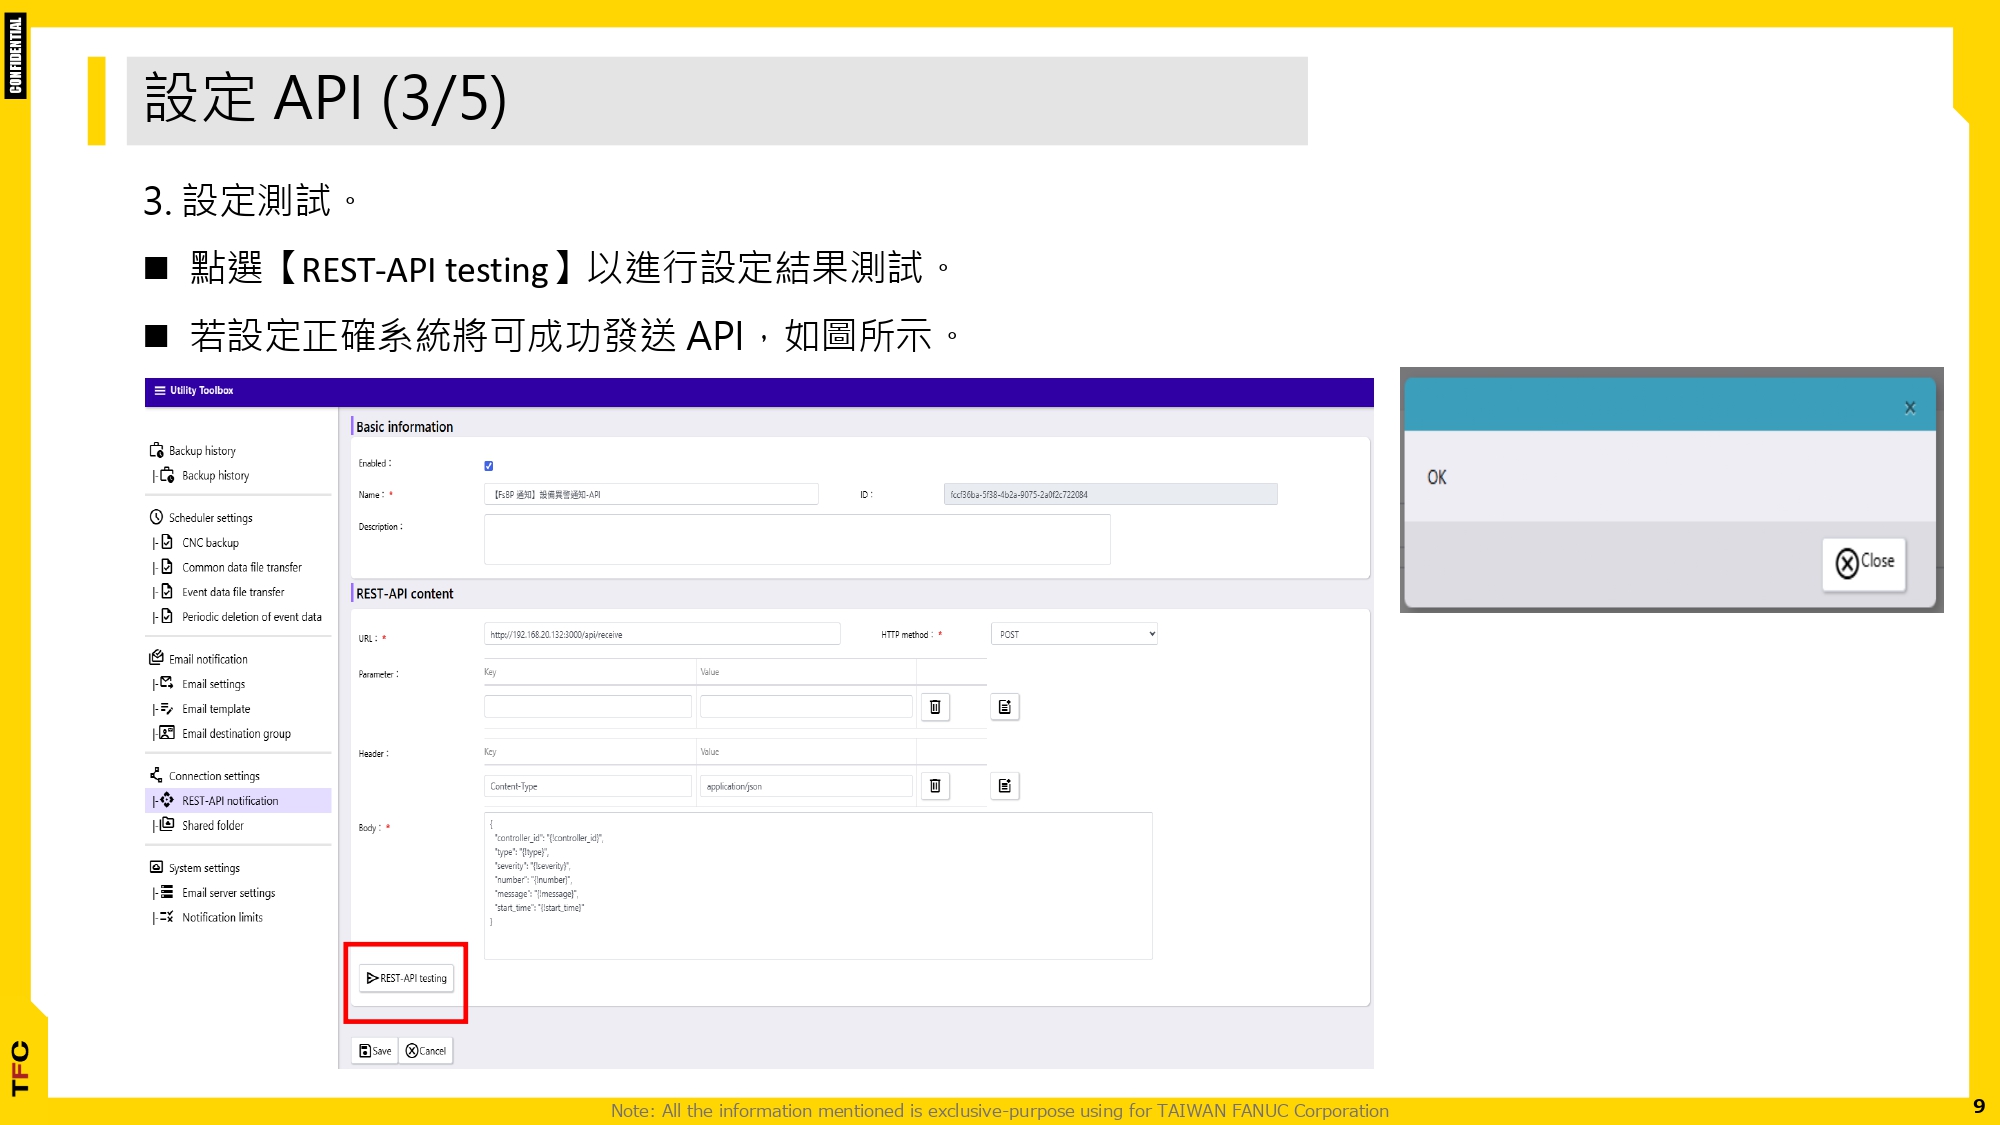This screenshot has width=2000, height=1125.
Task: Toggle the Enabled setting under Basic information
Action: tap(488, 465)
